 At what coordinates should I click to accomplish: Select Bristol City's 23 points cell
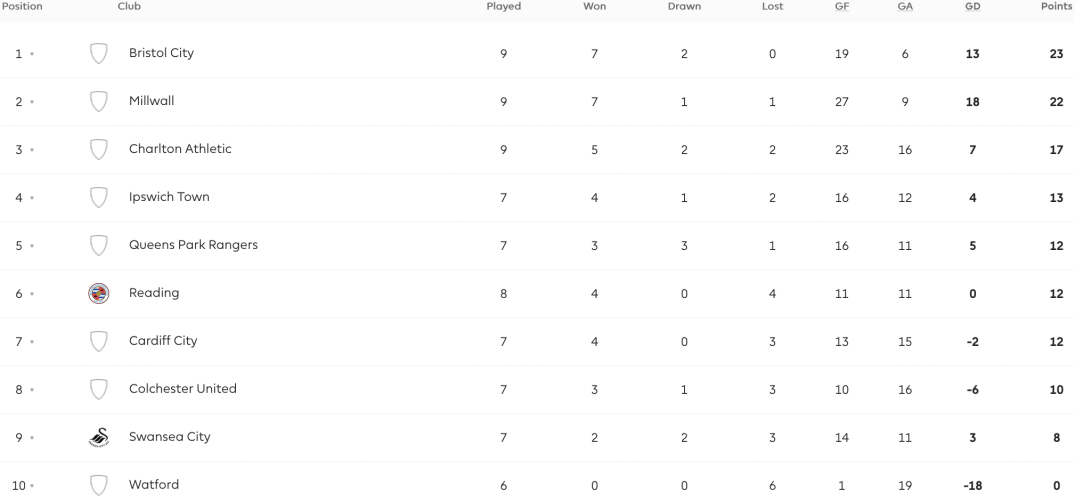coord(1056,53)
